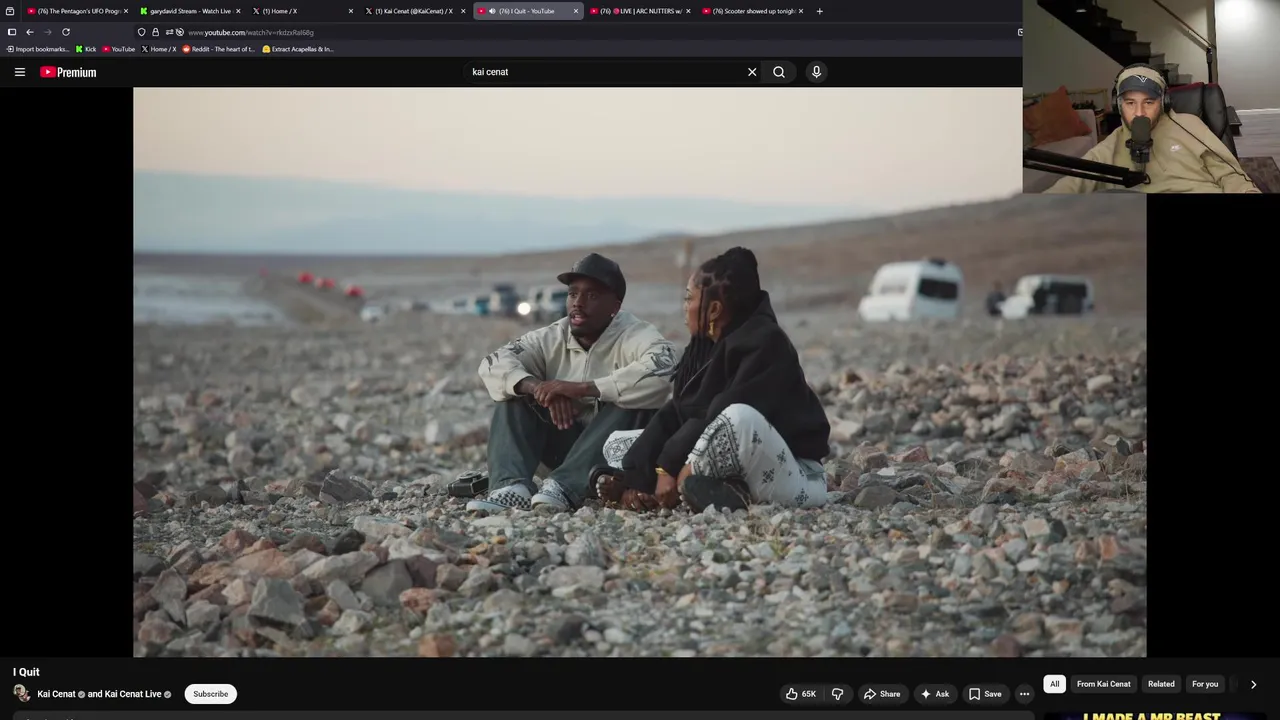Pause the I Quit video player
1280x720 pixels.
click(640, 372)
